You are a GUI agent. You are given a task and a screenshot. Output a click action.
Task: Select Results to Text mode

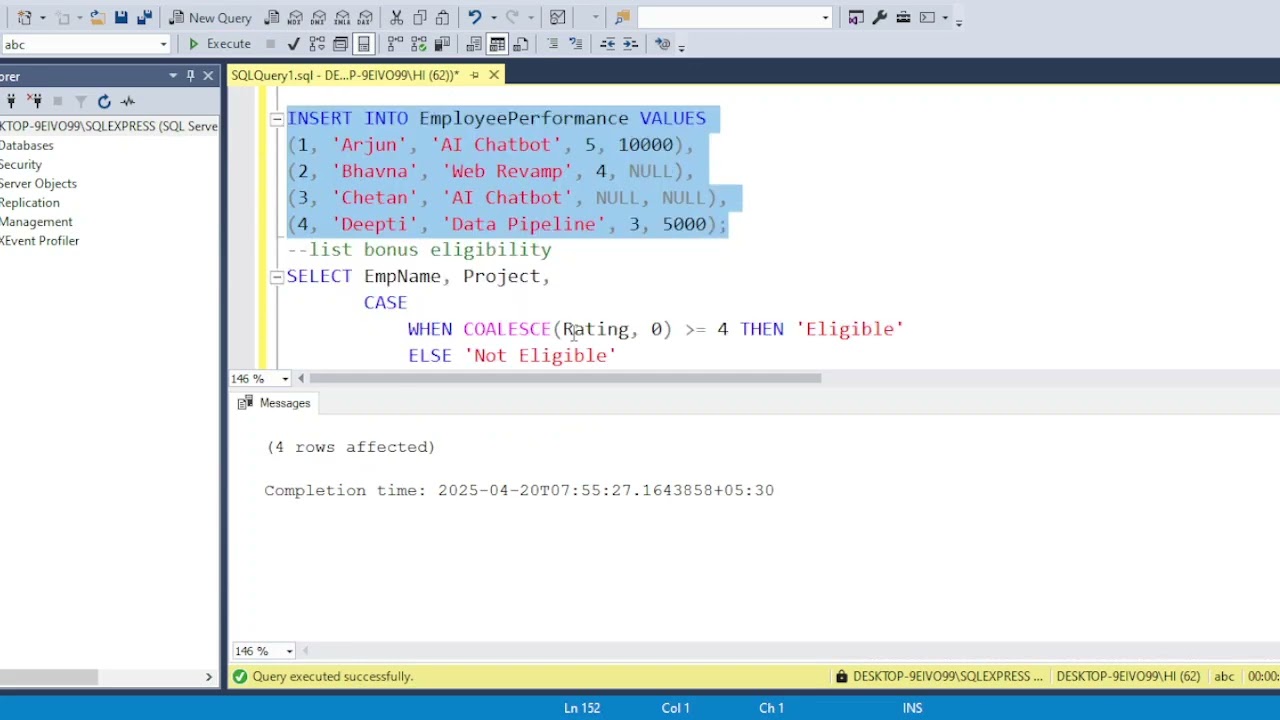point(473,44)
